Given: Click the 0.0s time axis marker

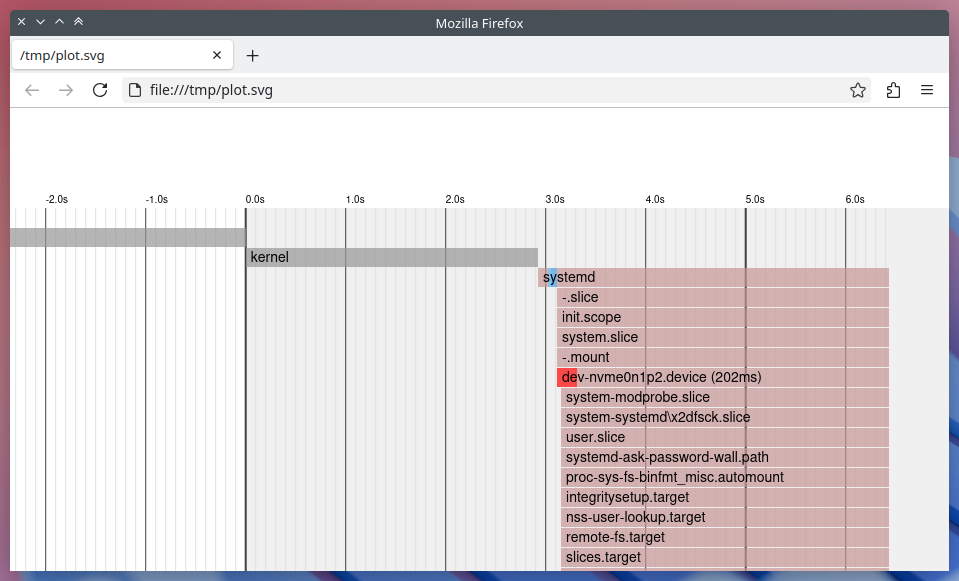Looking at the screenshot, I should coord(254,199).
